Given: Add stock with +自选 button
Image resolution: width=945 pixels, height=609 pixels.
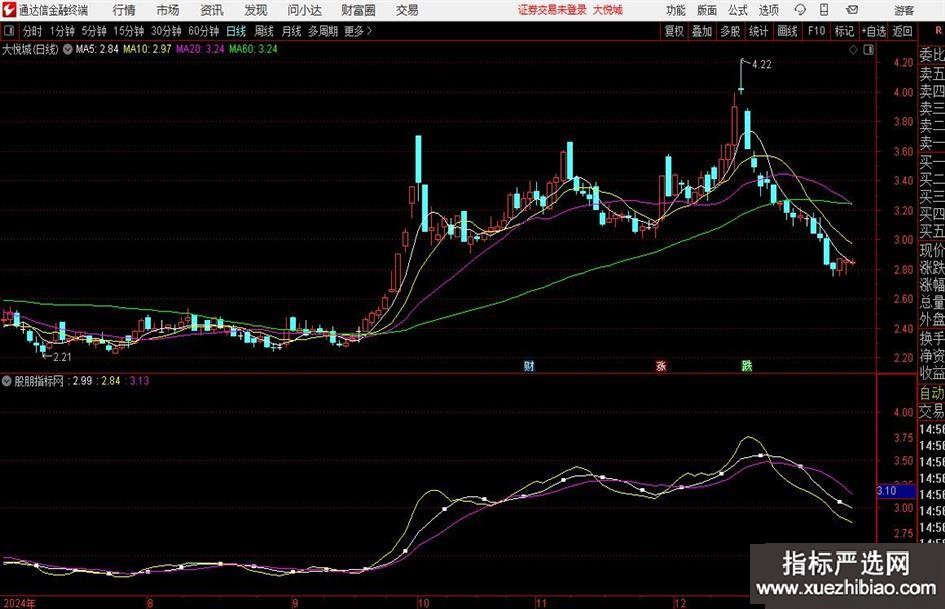Looking at the screenshot, I should pyautogui.click(x=874, y=31).
